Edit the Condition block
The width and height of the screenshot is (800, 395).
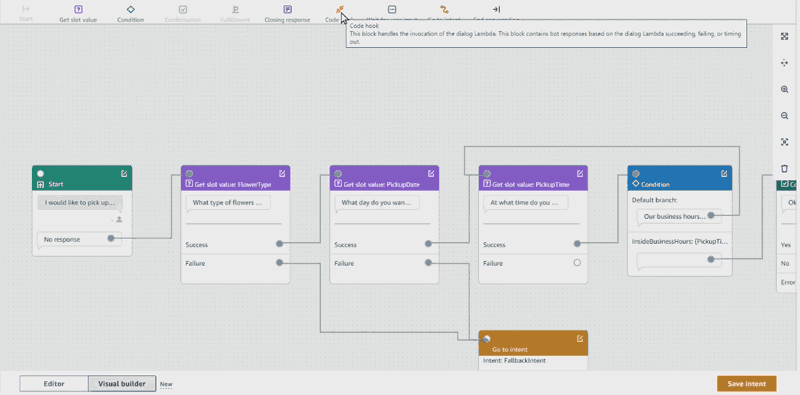pyautogui.click(x=724, y=174)
